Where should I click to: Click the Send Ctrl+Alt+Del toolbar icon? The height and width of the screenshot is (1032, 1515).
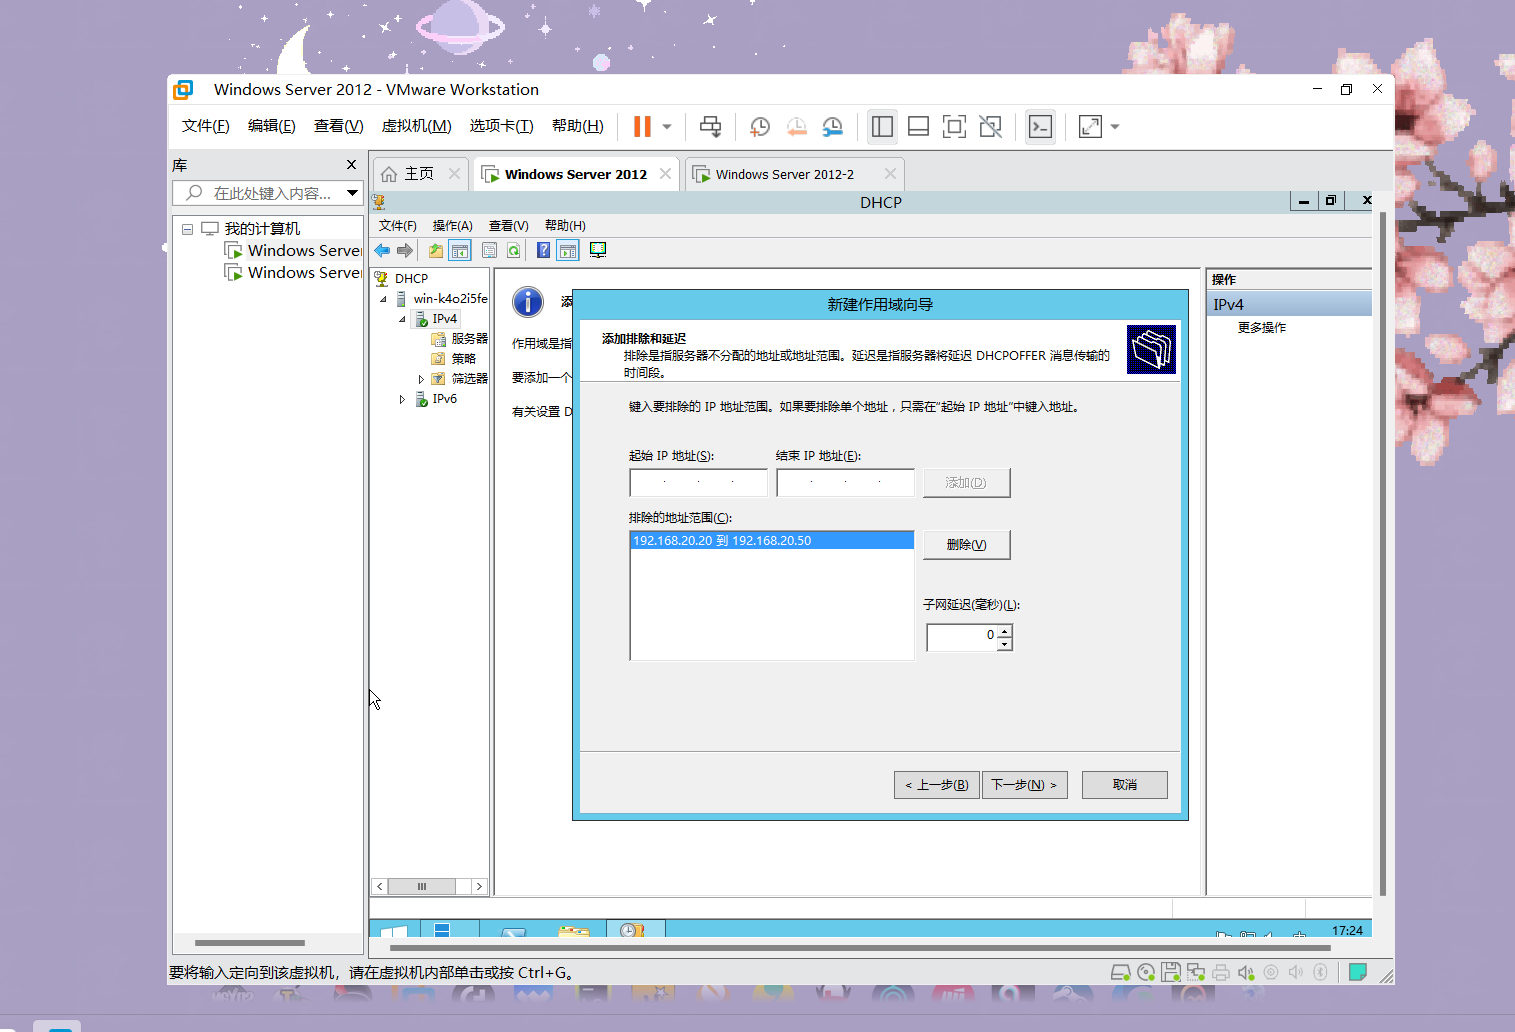710,126
